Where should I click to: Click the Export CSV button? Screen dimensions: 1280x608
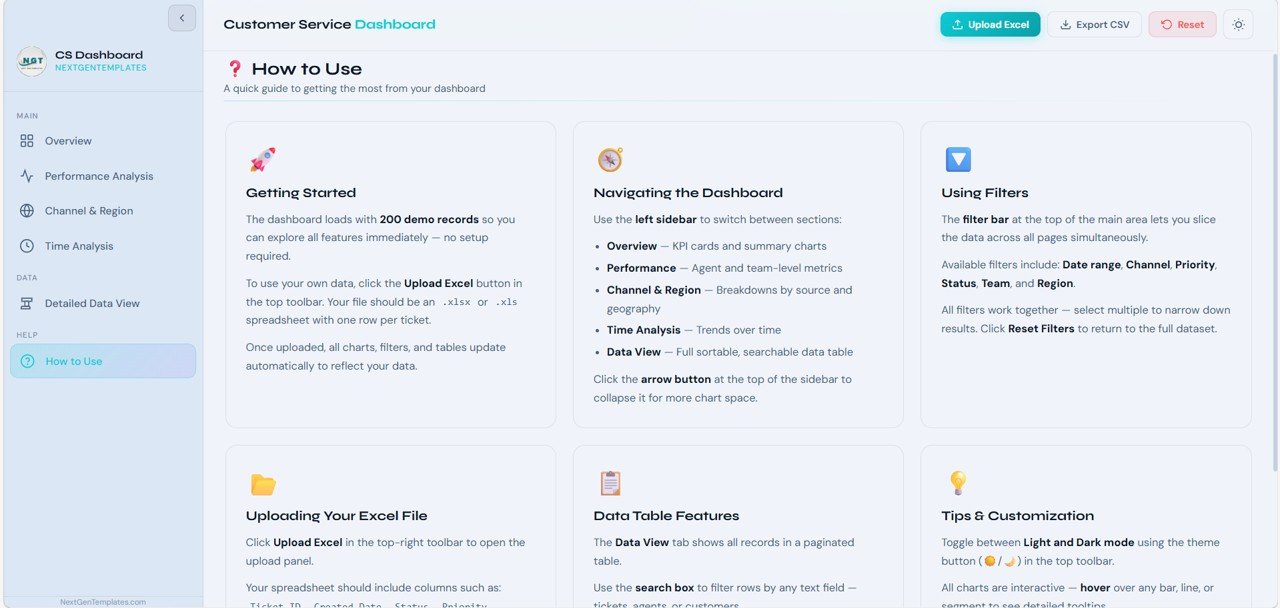point(1094,24)
